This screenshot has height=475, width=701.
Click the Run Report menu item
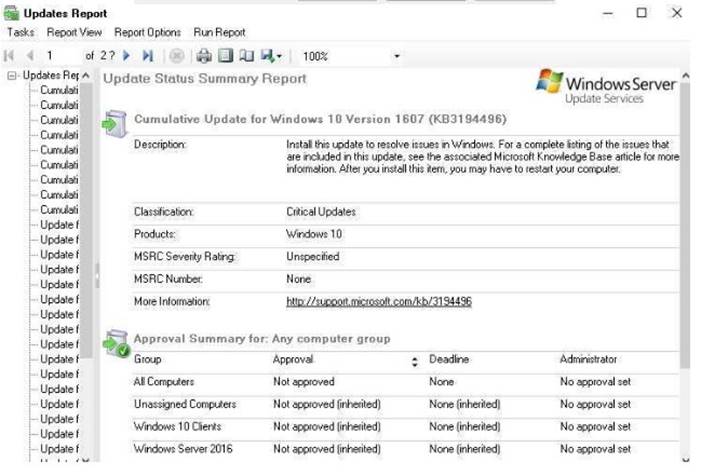[x=219, y=32]
